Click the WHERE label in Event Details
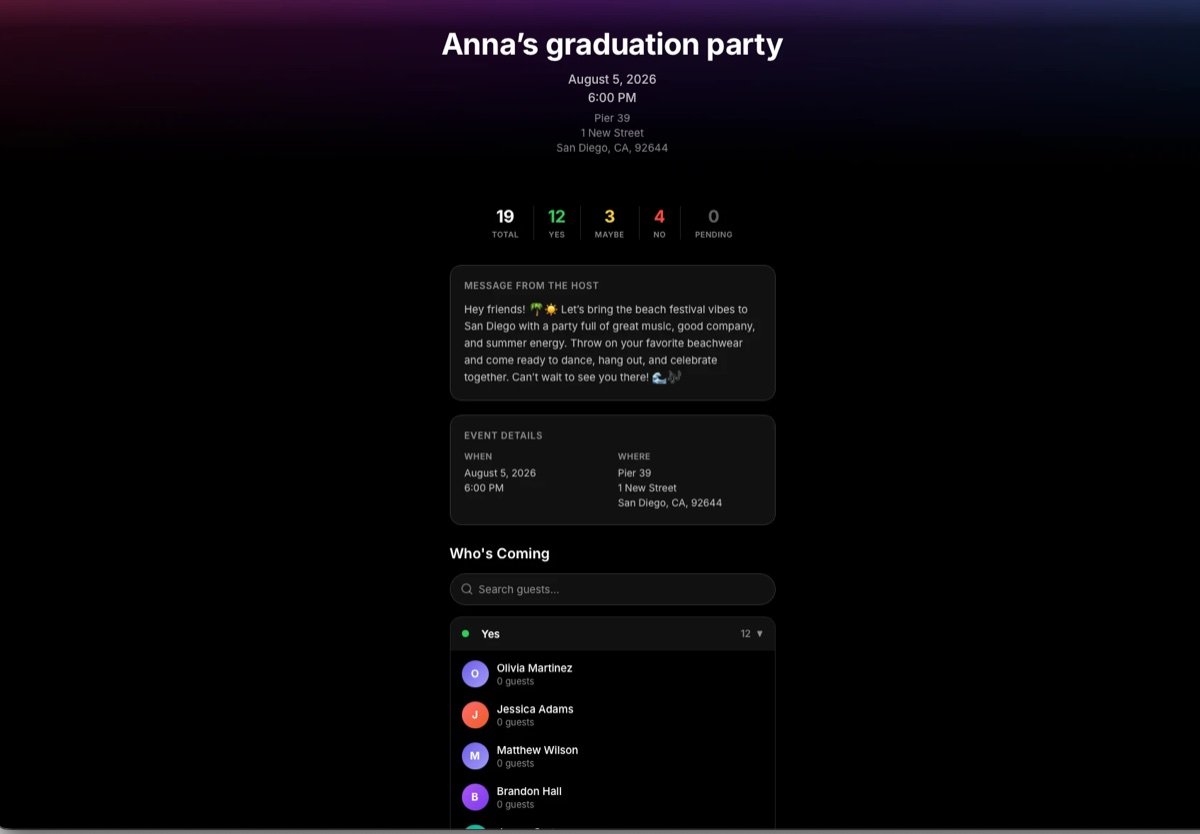Viewport: 1200px width, 834px height. [634, 456]
